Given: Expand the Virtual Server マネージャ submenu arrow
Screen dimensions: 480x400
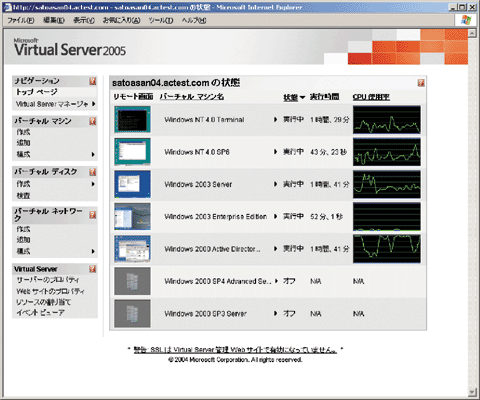Looking at the screenshot, I should (93, 104).
